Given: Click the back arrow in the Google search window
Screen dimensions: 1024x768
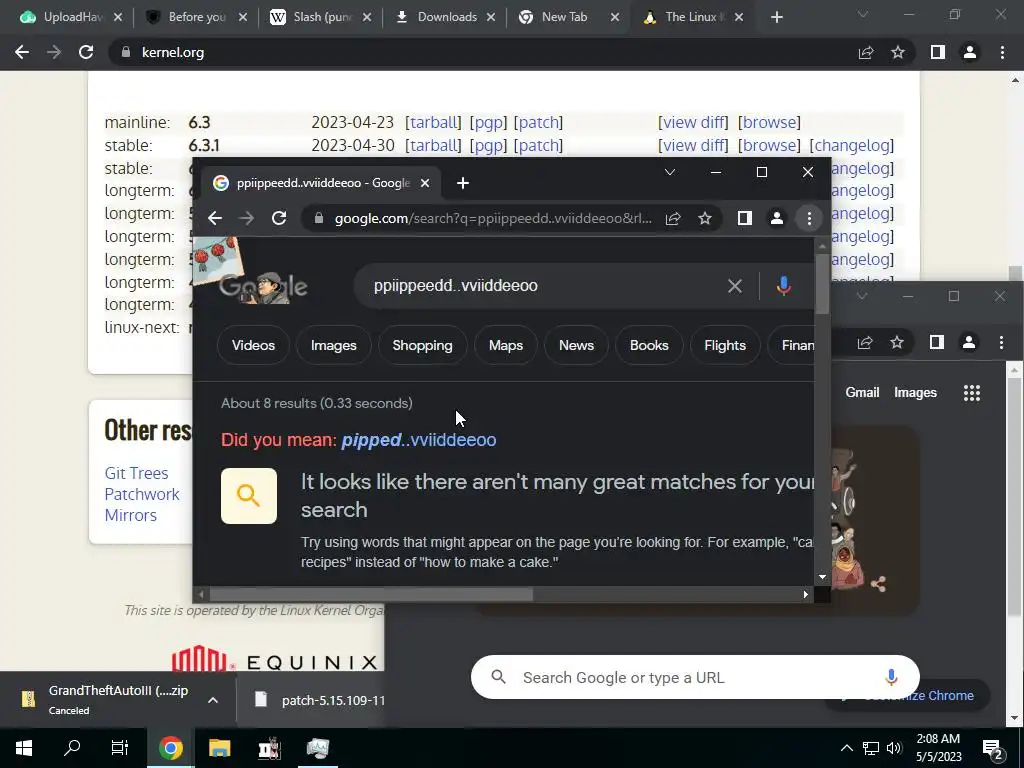Looking at the screenshot, I should click(x=215, y=218).
